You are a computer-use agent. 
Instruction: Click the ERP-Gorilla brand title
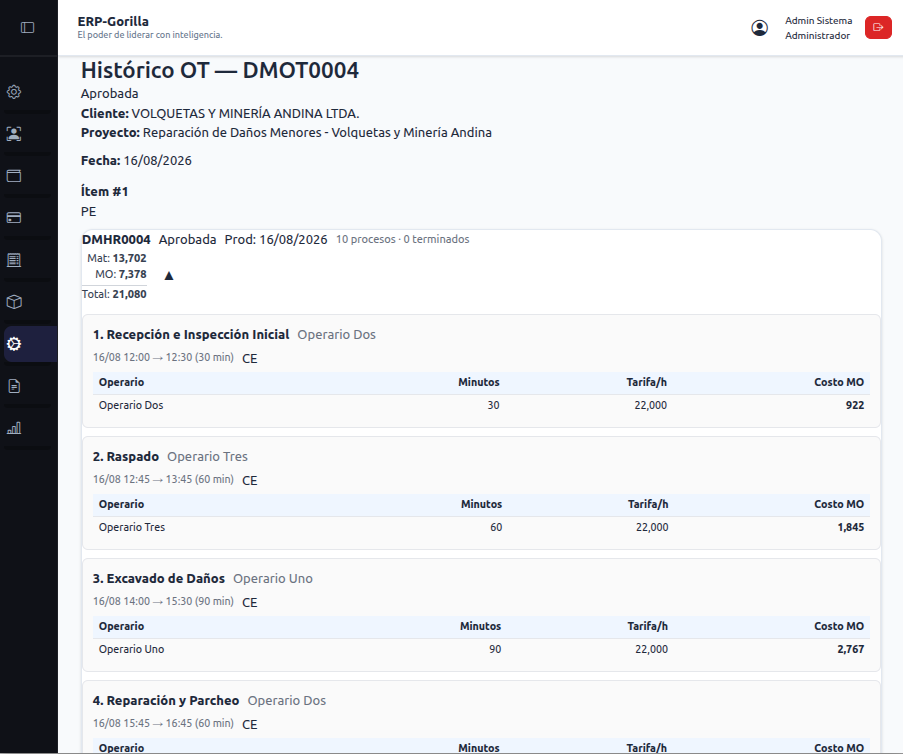(x=113, y=21)
